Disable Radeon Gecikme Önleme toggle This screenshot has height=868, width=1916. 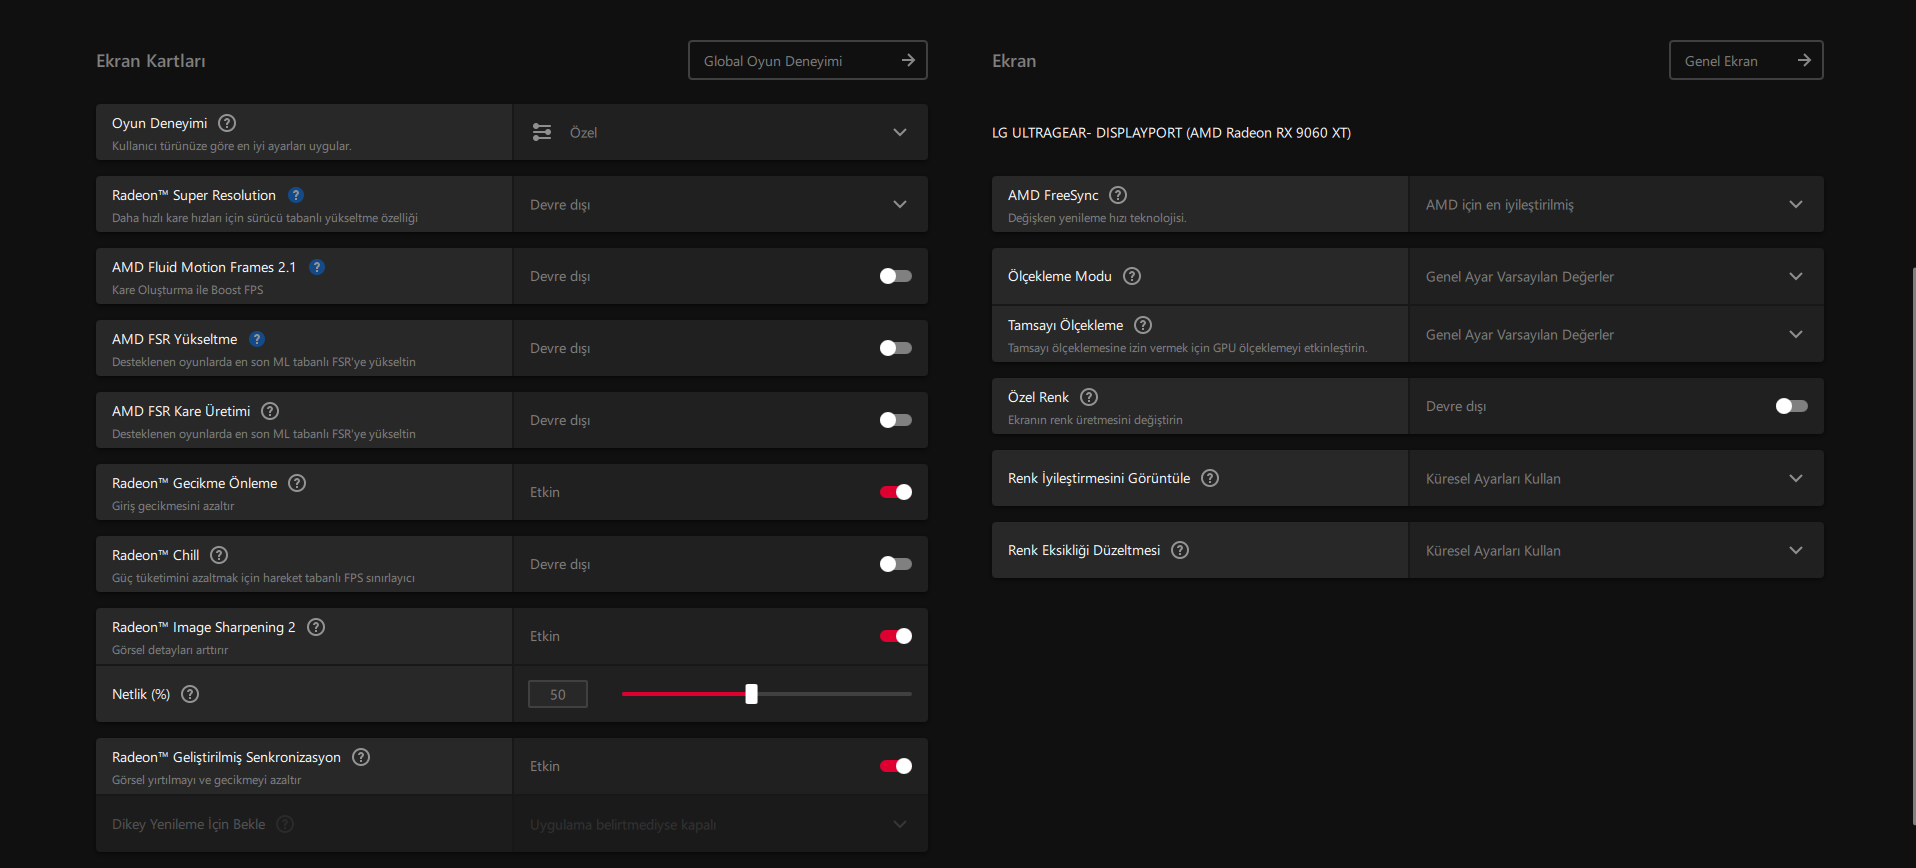[896, 492]
